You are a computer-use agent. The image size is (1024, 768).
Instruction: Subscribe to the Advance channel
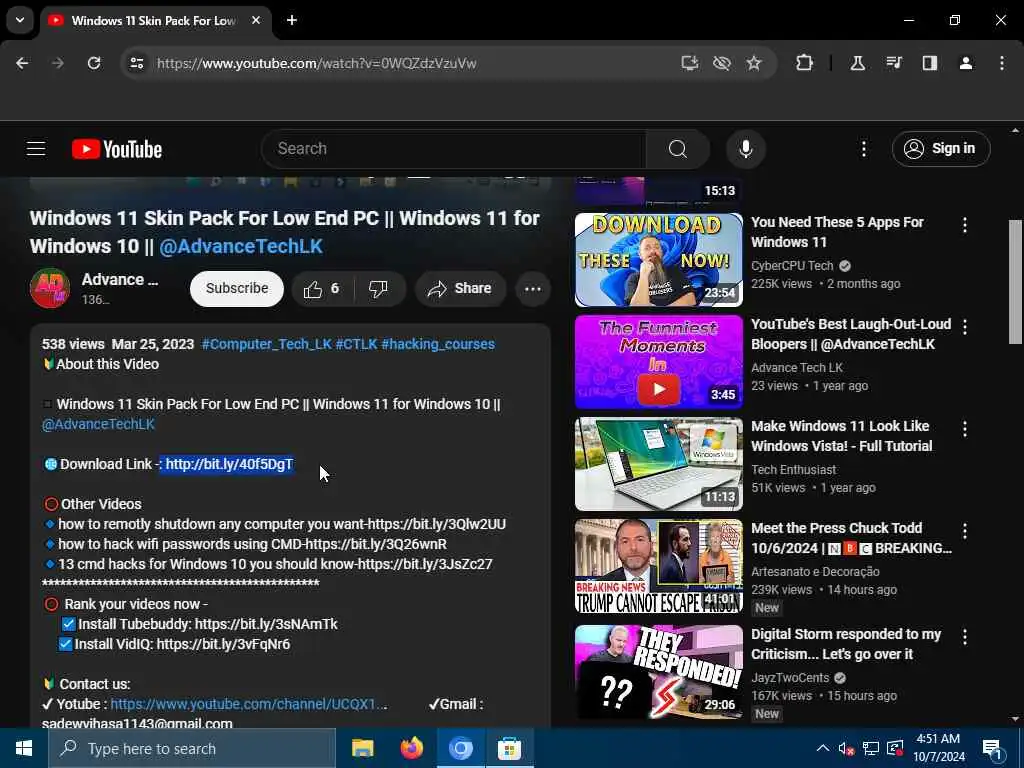point(237,288)
